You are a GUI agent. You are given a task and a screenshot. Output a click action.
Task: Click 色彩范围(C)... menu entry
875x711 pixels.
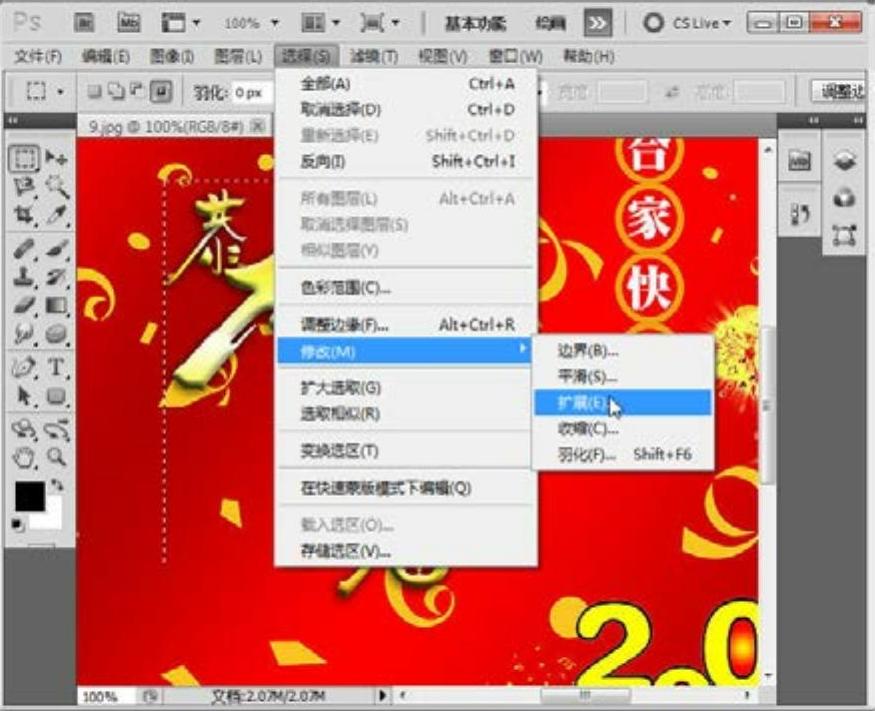(x=345, y=288)
